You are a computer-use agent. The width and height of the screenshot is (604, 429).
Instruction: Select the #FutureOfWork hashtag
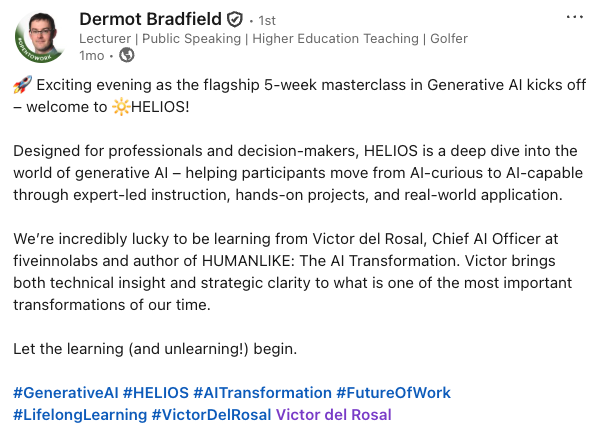[393, 393]
